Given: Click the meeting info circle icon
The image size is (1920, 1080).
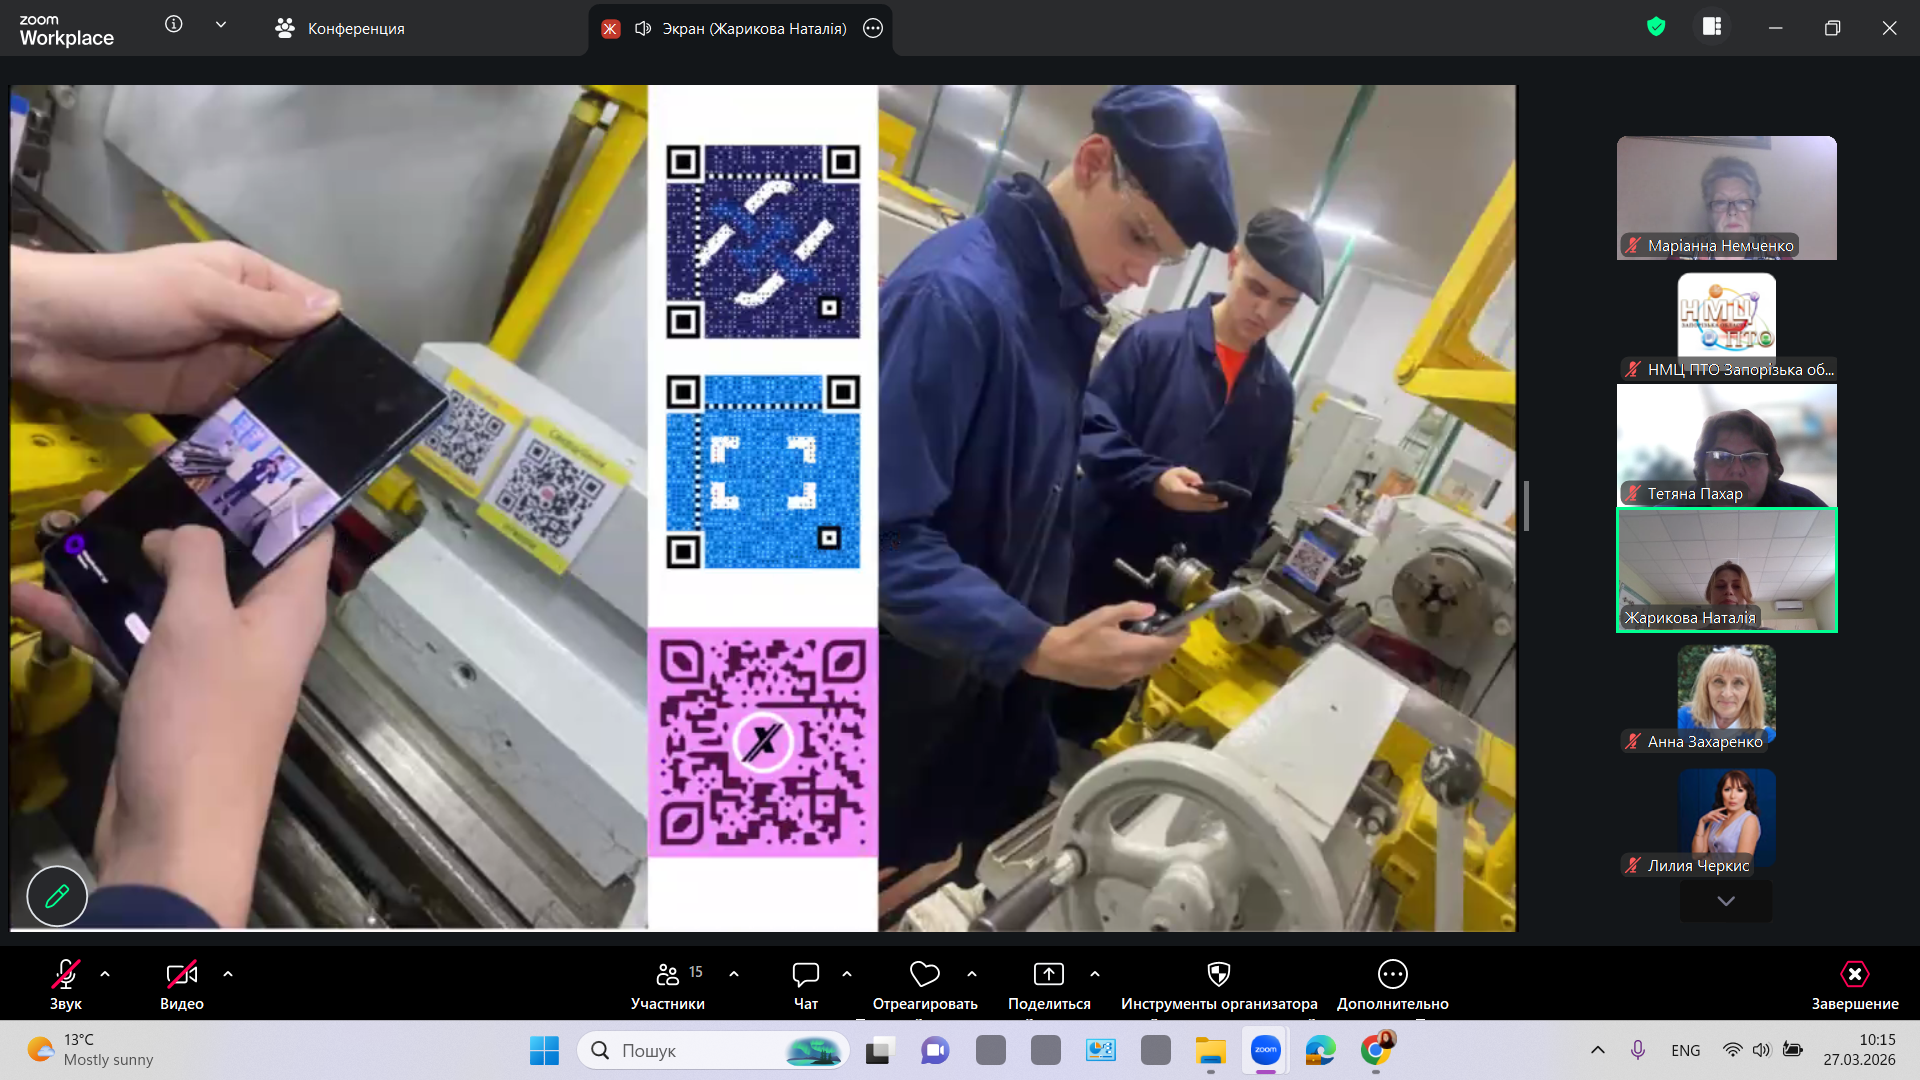Looking at the screenshot, I should [174, 25].
